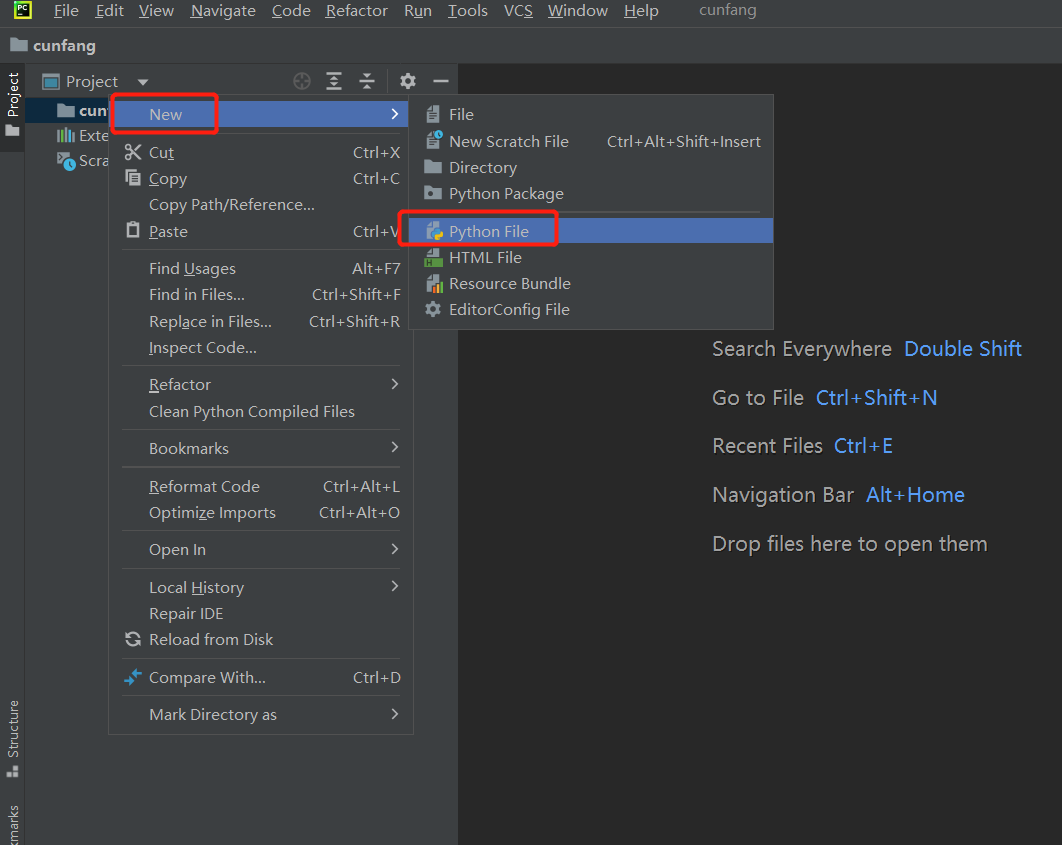The height and width of the screenshot is (845, 1062).
Task: Choose Replace in Files... entry
Action: pos(261,322)
